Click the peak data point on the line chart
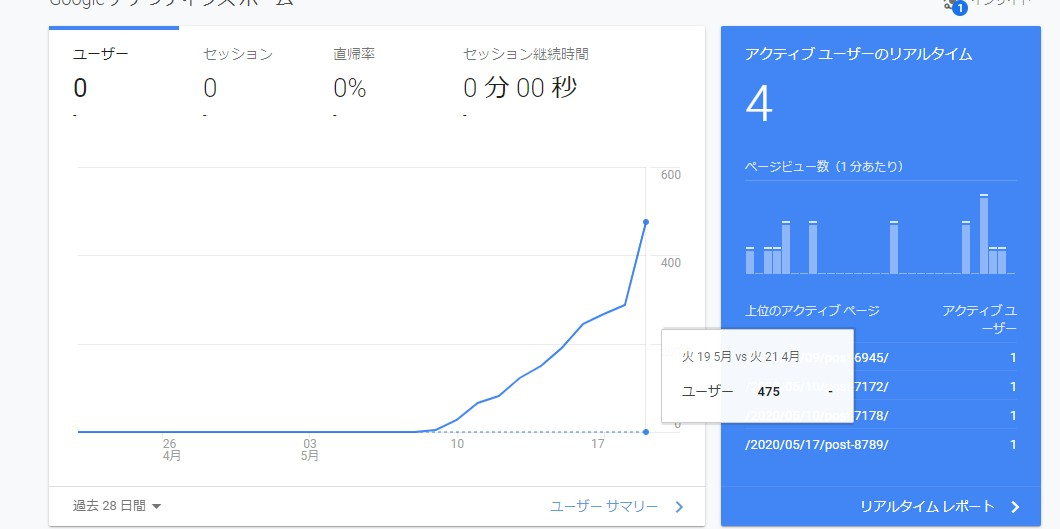 646,222
